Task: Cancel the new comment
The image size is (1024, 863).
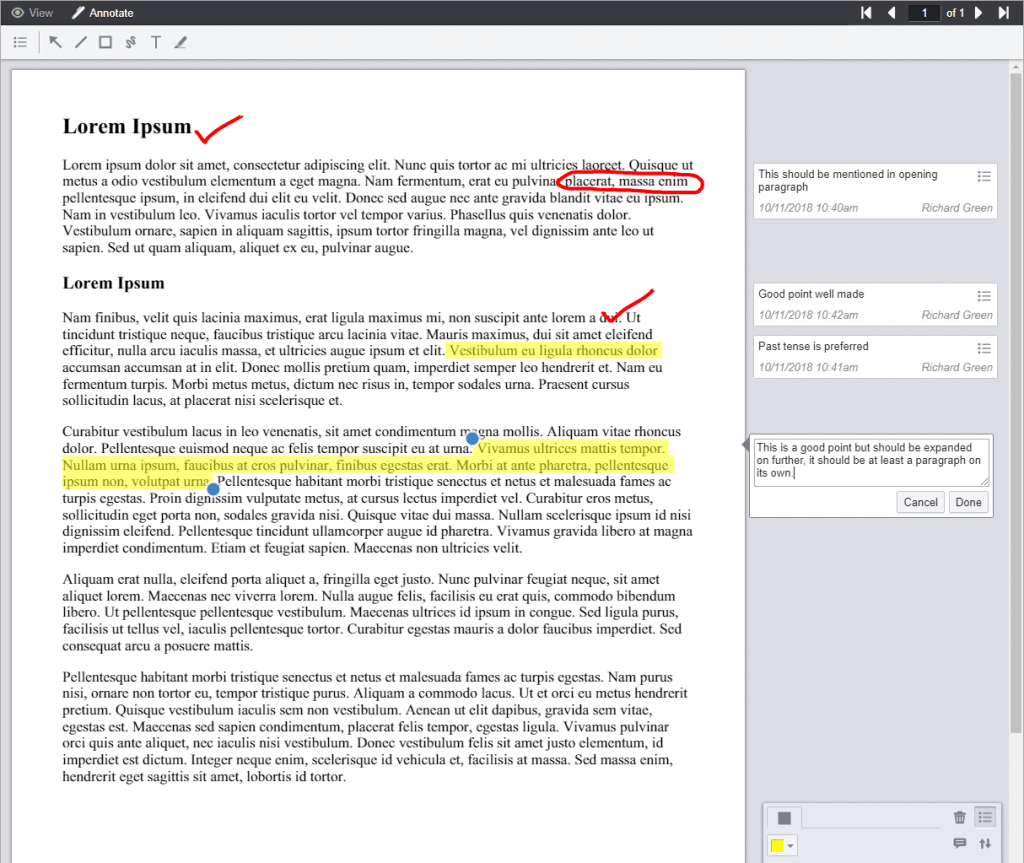Action: point(920,502)
